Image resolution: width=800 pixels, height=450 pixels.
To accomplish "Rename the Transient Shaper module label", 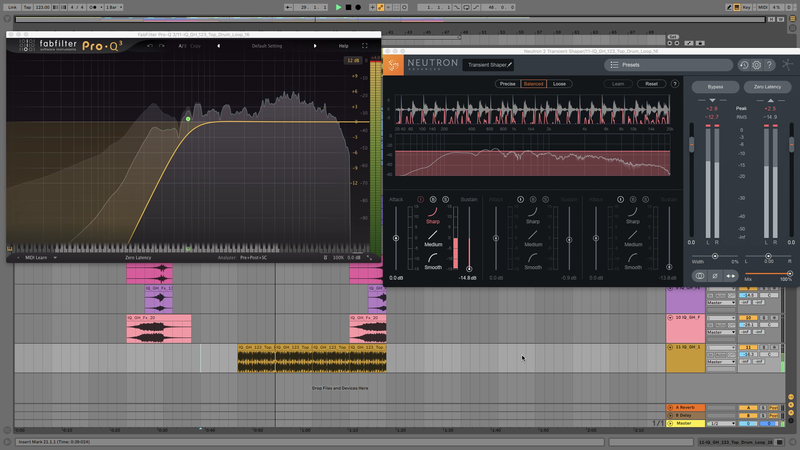I will coord(490,65).
